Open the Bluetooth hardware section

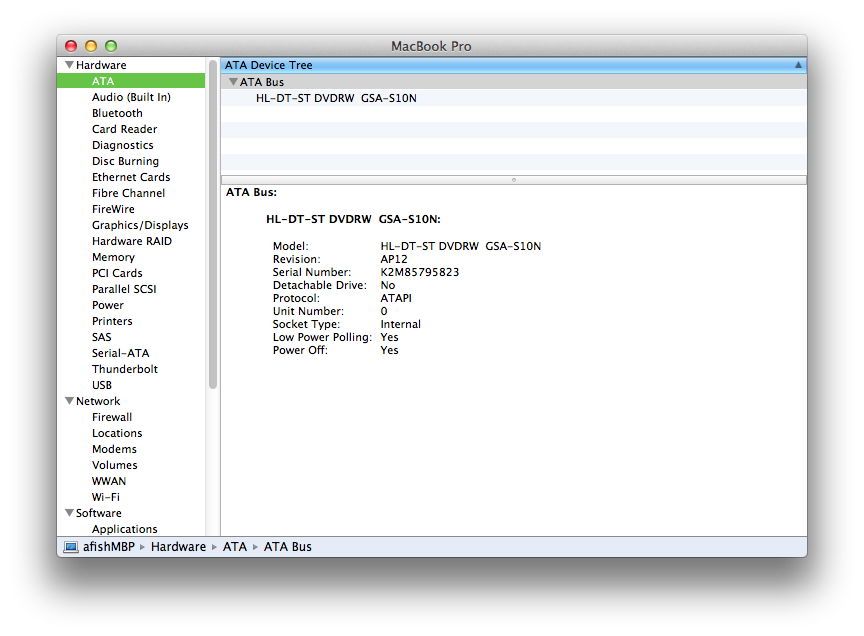pos(117,113)
